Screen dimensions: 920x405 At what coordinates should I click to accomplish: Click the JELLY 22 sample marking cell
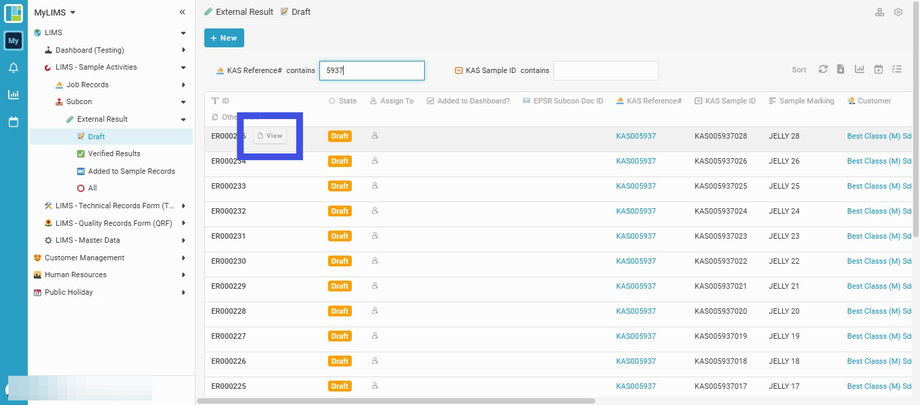tap(784, 261)
